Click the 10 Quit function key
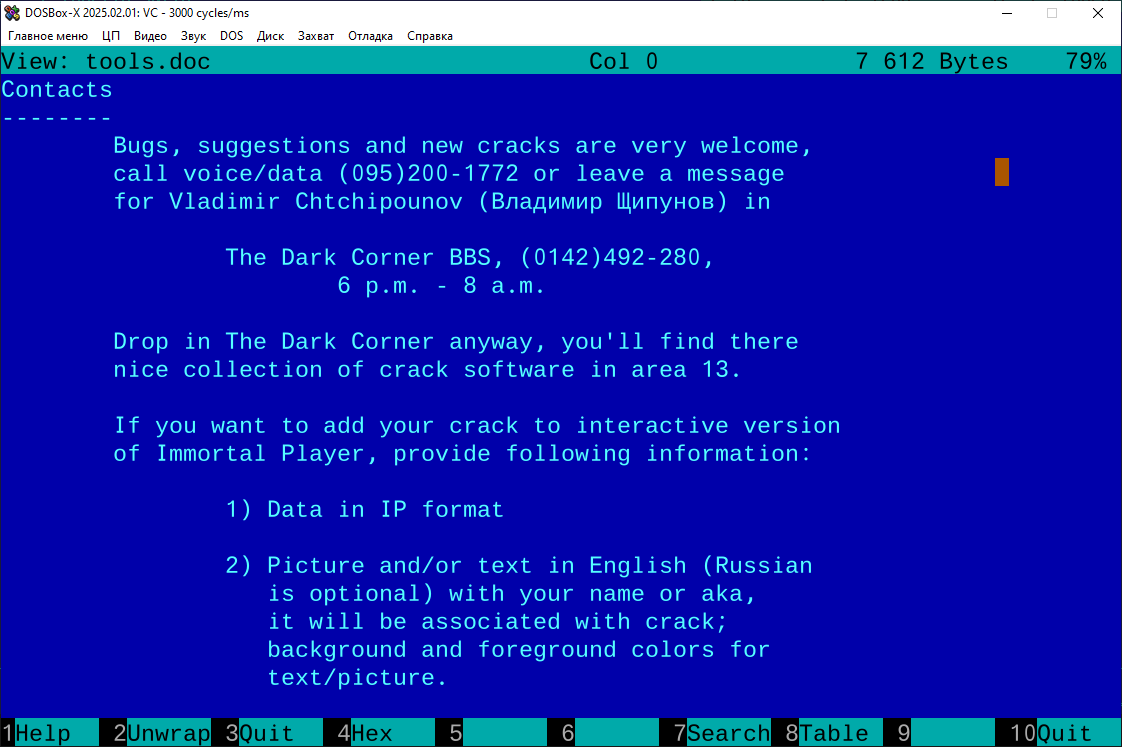 1065,733
